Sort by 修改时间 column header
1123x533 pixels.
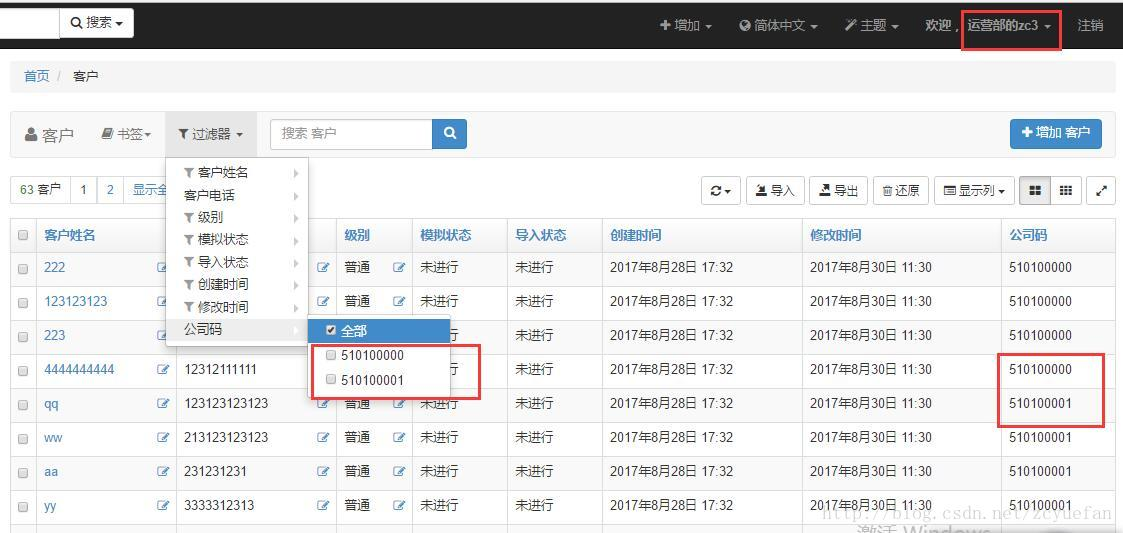tap(836, 235)
